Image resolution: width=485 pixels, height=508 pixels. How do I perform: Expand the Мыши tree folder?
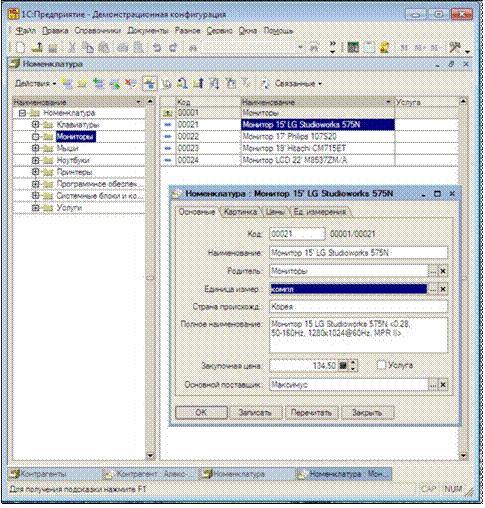[35, 148]
